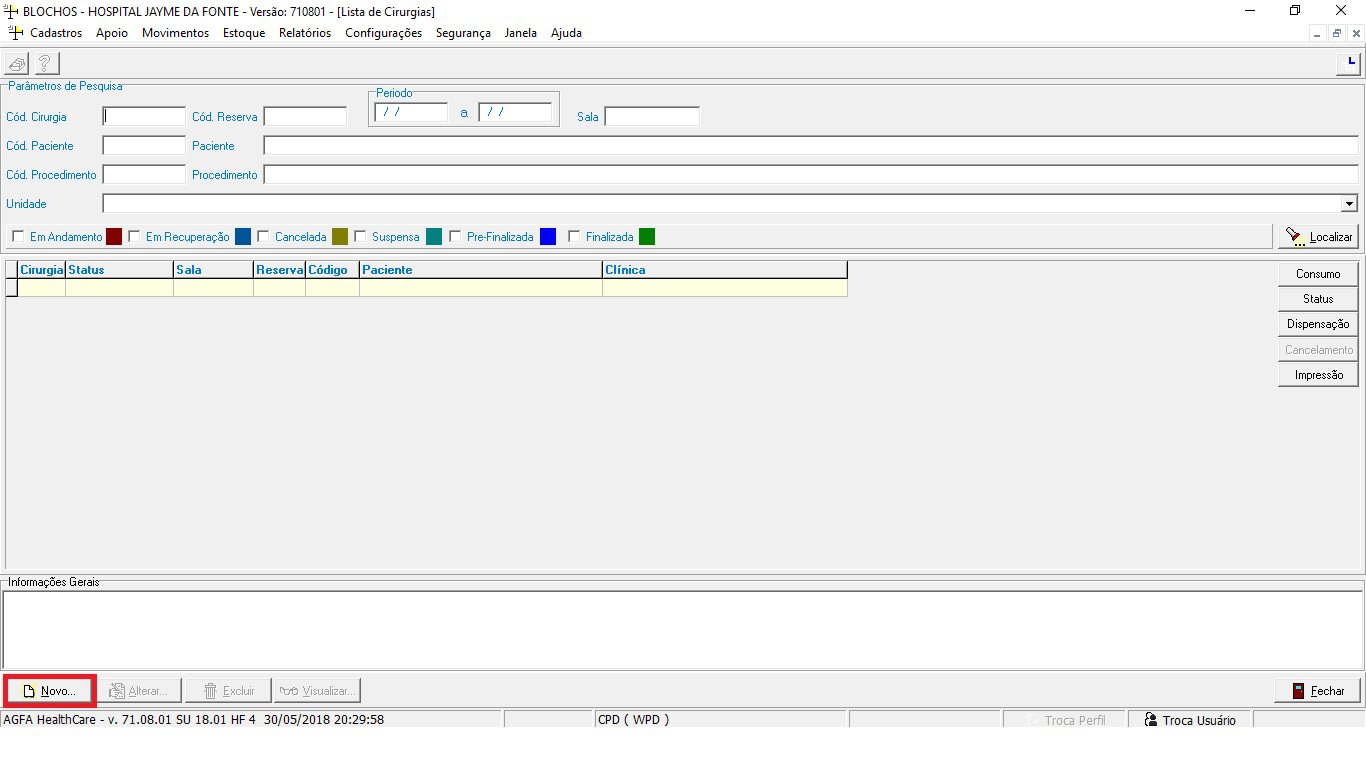
Task: Click the help question mark toolbar icon
Action: click(45, 64)
